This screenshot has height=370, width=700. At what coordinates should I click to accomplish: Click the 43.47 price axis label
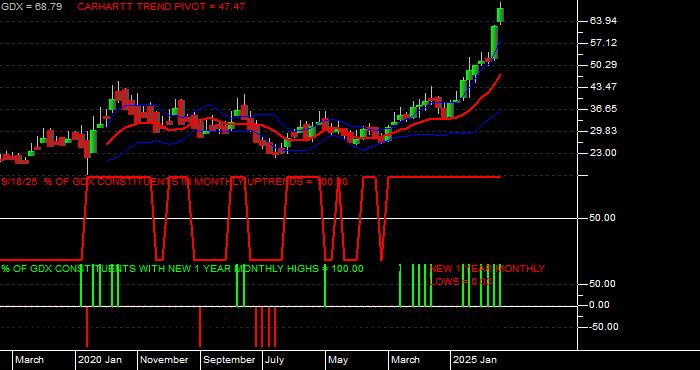coord(602,87)
